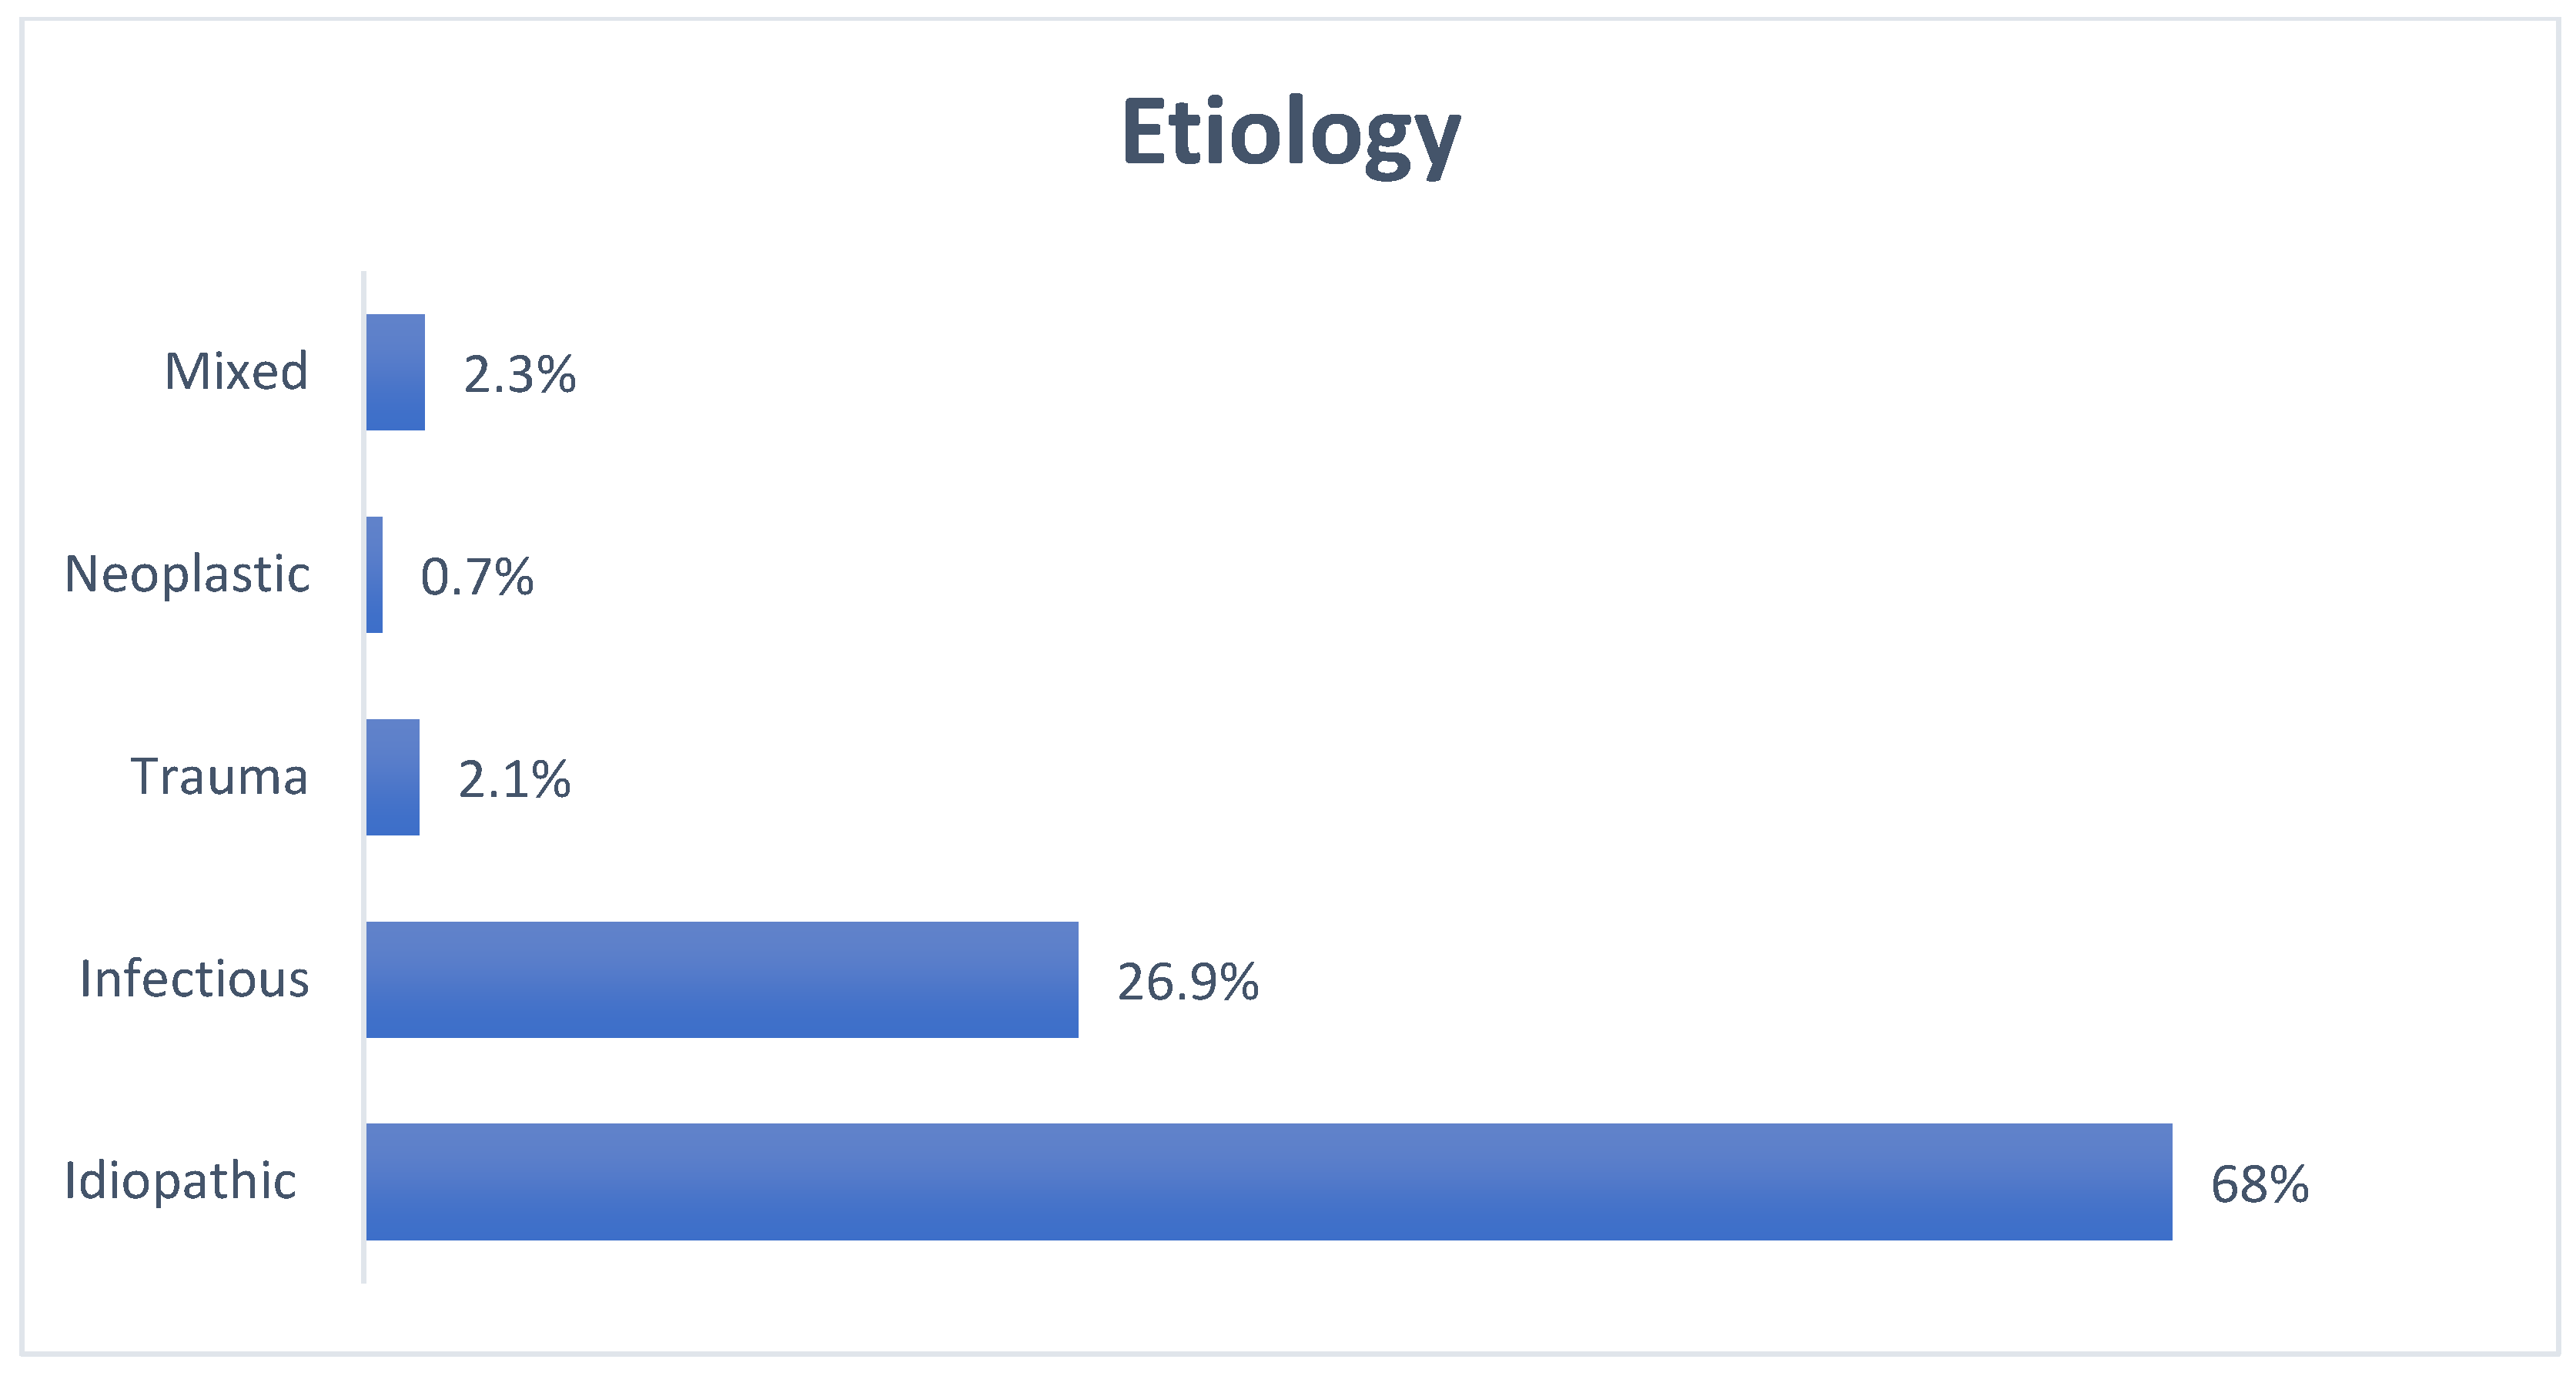
Task: Select the 2.1% data label
Action: tap(514, 780)
